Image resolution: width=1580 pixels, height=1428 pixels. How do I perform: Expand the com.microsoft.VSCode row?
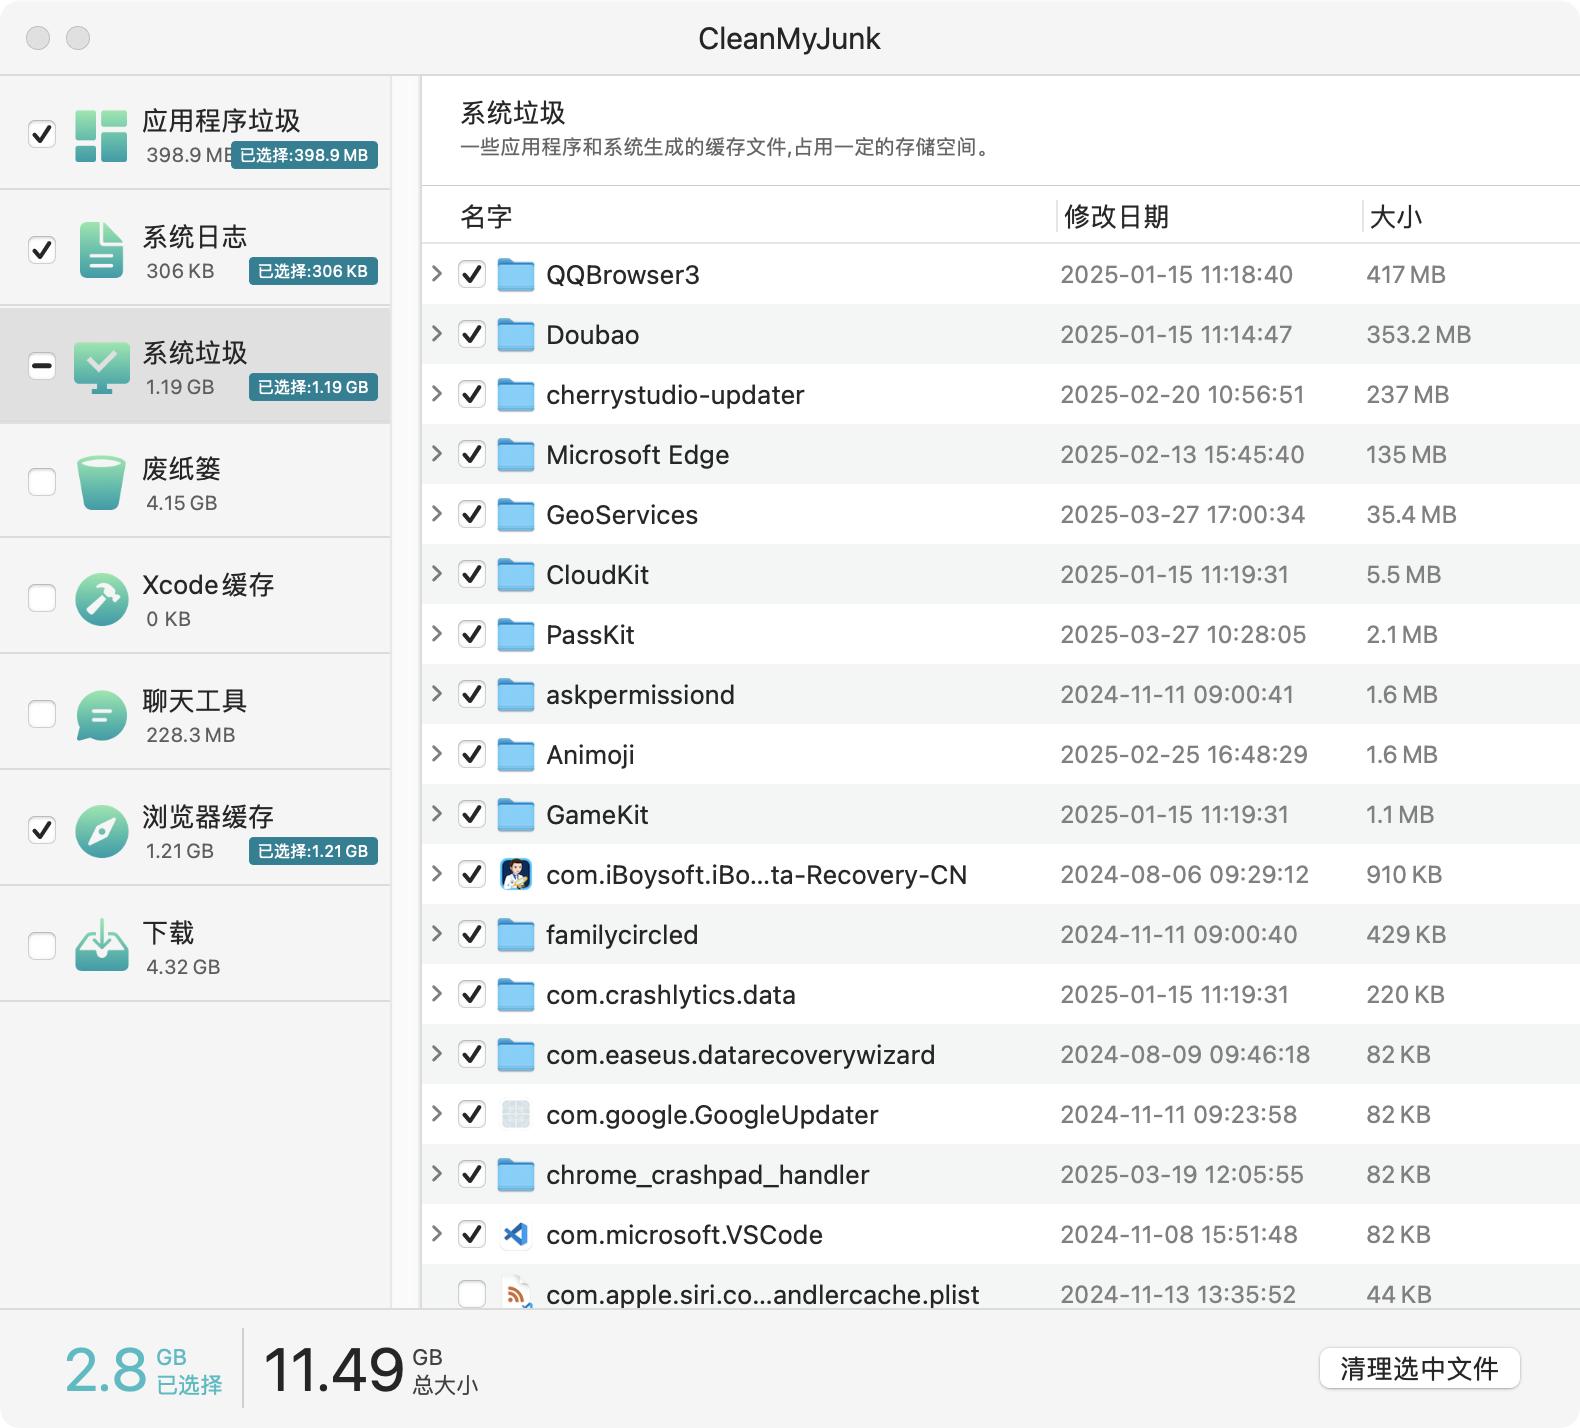coord(437,1233)
